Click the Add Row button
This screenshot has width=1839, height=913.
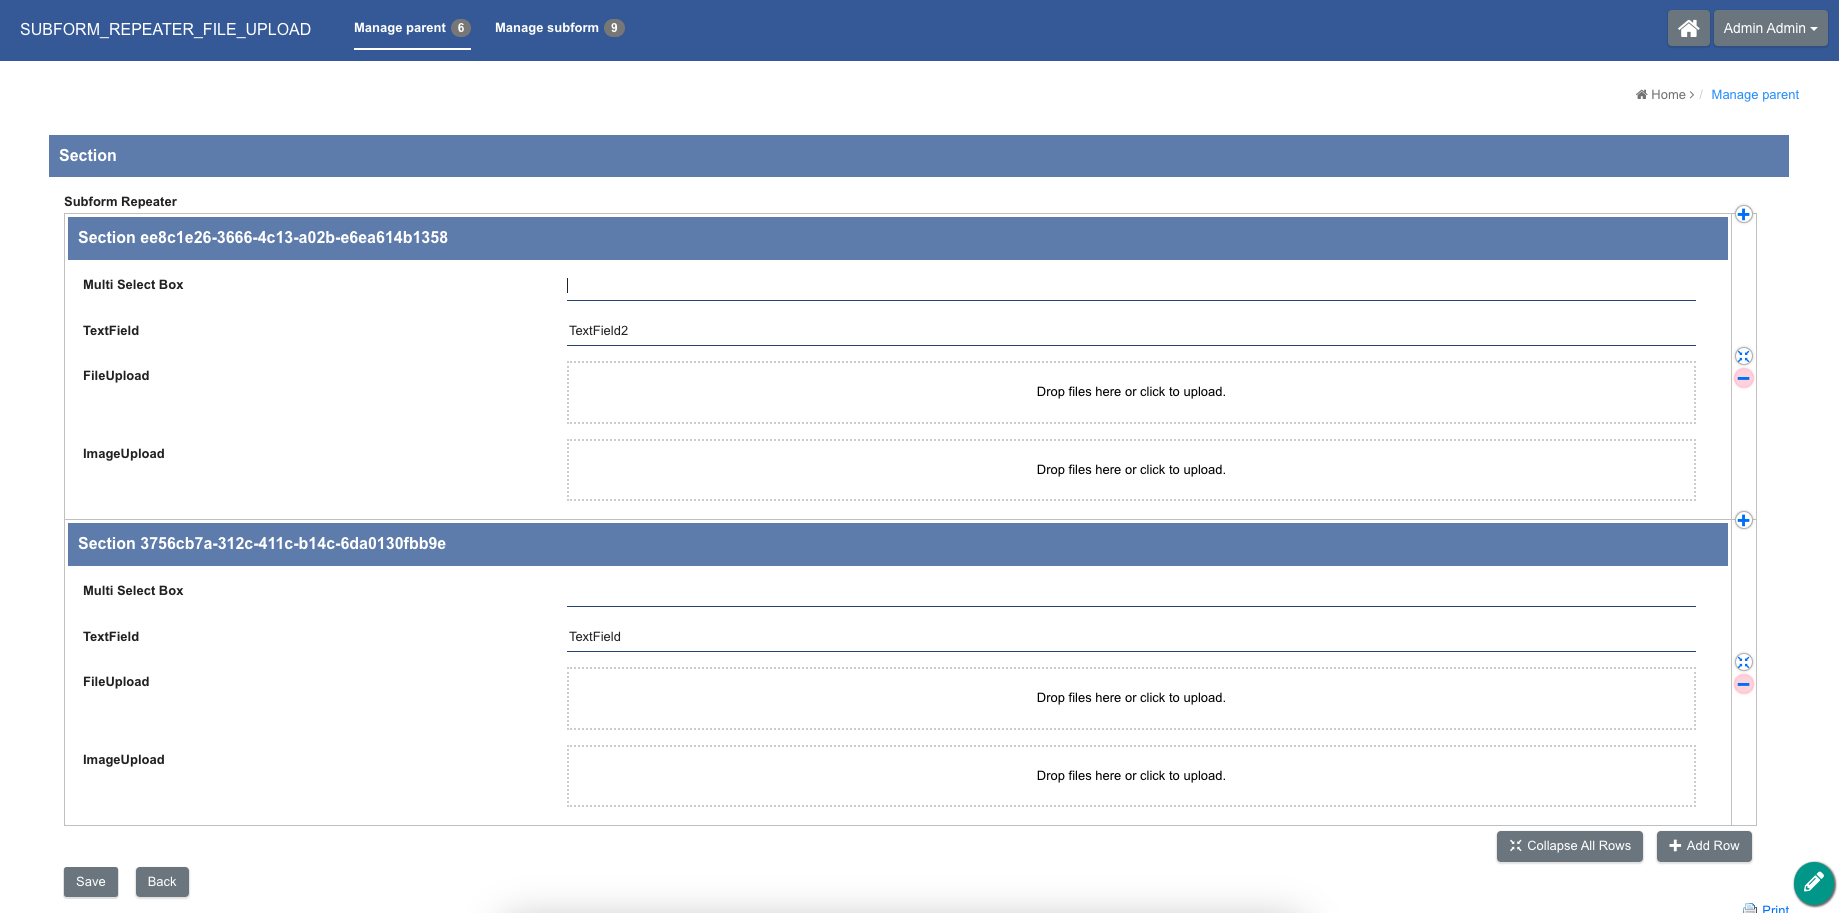[x=1704, y=846]
